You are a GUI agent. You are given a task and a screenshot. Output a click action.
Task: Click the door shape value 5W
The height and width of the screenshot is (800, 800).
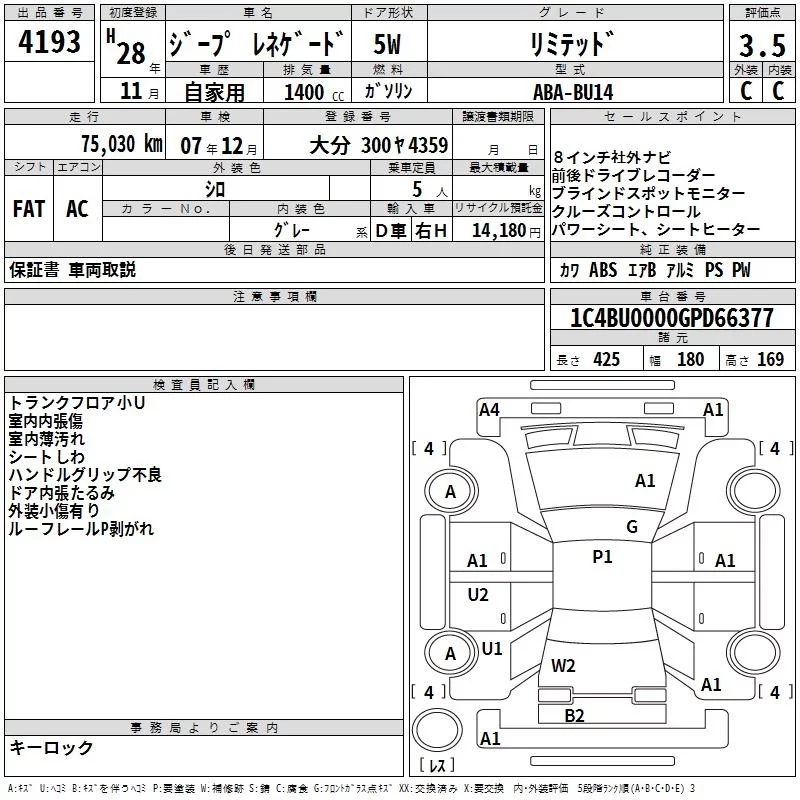(x=387, y=44)
